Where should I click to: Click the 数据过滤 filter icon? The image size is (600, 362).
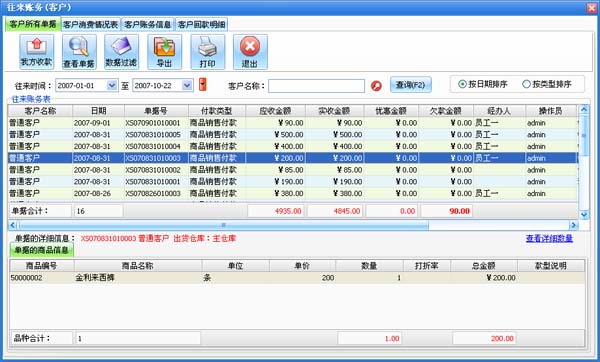(x=121, y=52)
